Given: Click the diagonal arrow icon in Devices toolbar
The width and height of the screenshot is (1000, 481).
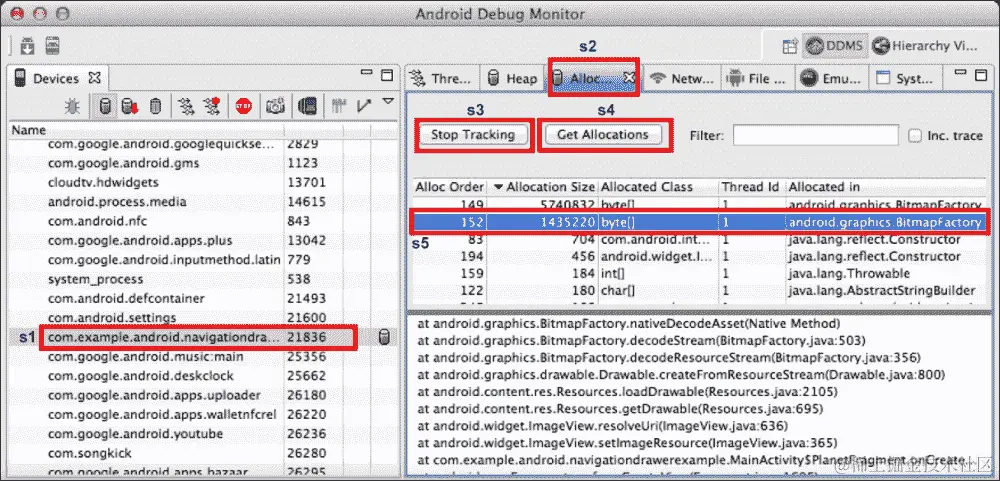Looking at the screenshot, I should (x=364, y=106).
